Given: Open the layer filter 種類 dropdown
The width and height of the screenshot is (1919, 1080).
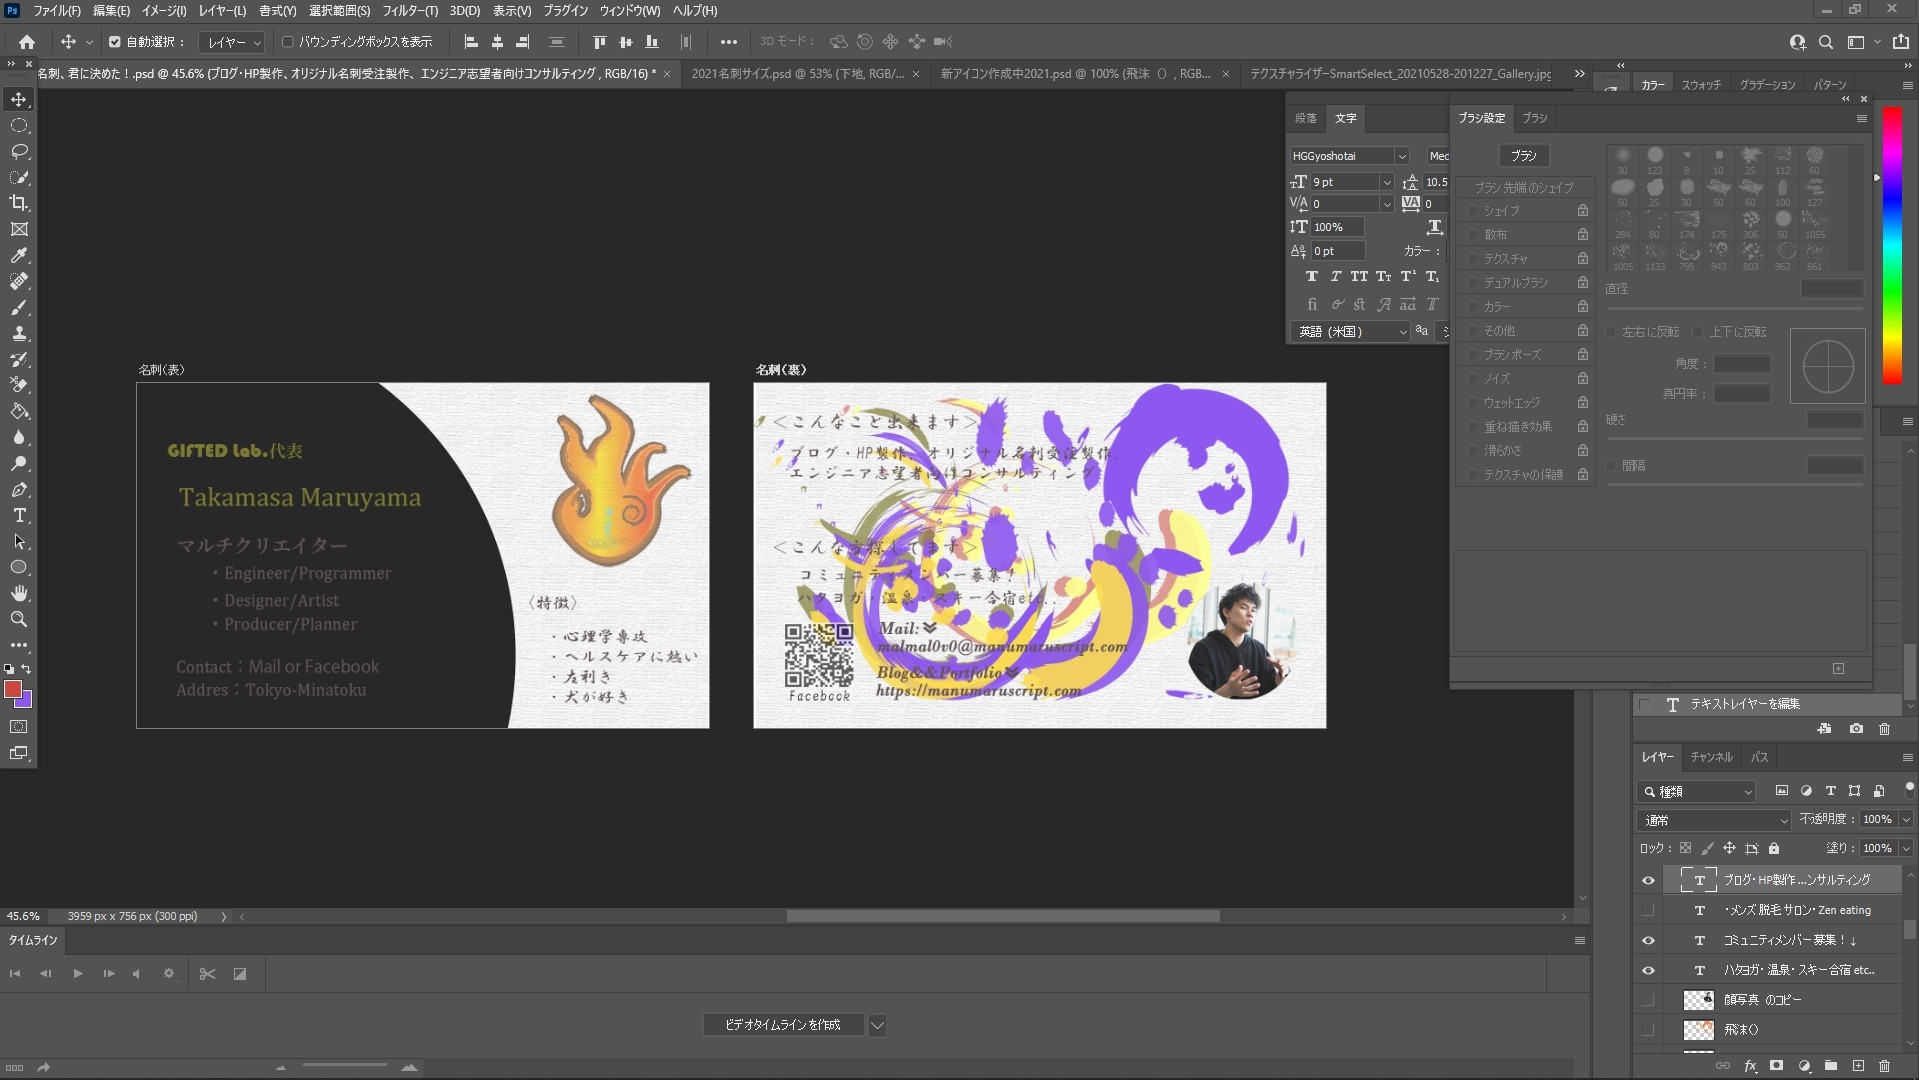Looking at the screenshot, I should (1696, 791).
